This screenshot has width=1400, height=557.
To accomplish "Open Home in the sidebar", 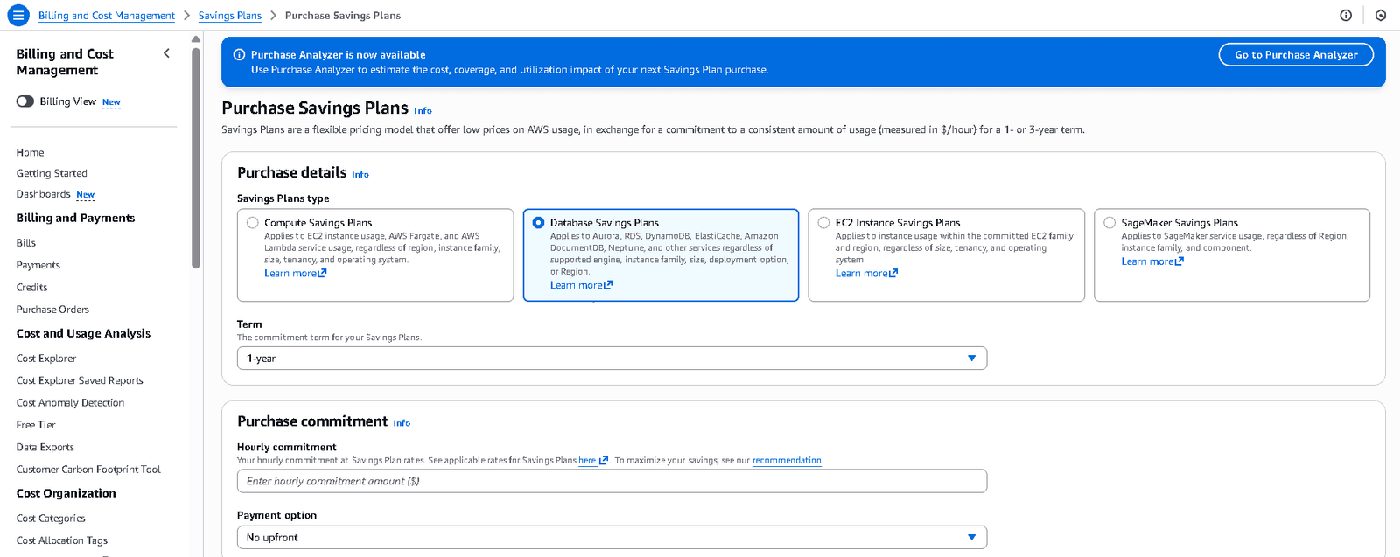I will tap(30, 152).
